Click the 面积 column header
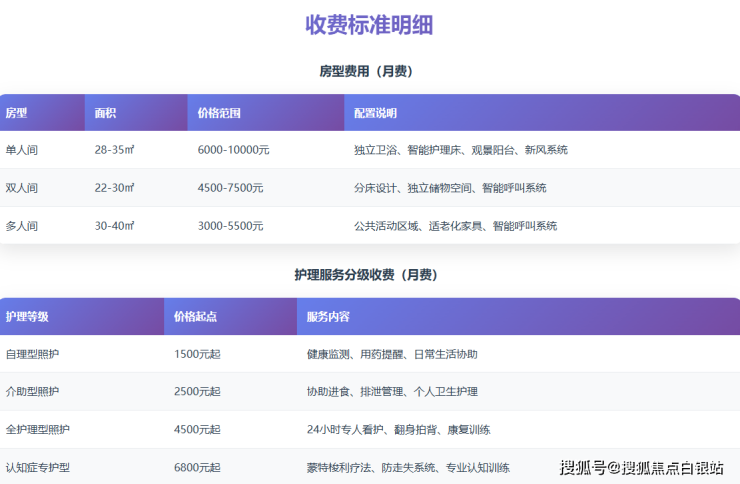 pyautogui.click(x=106, y=113)
